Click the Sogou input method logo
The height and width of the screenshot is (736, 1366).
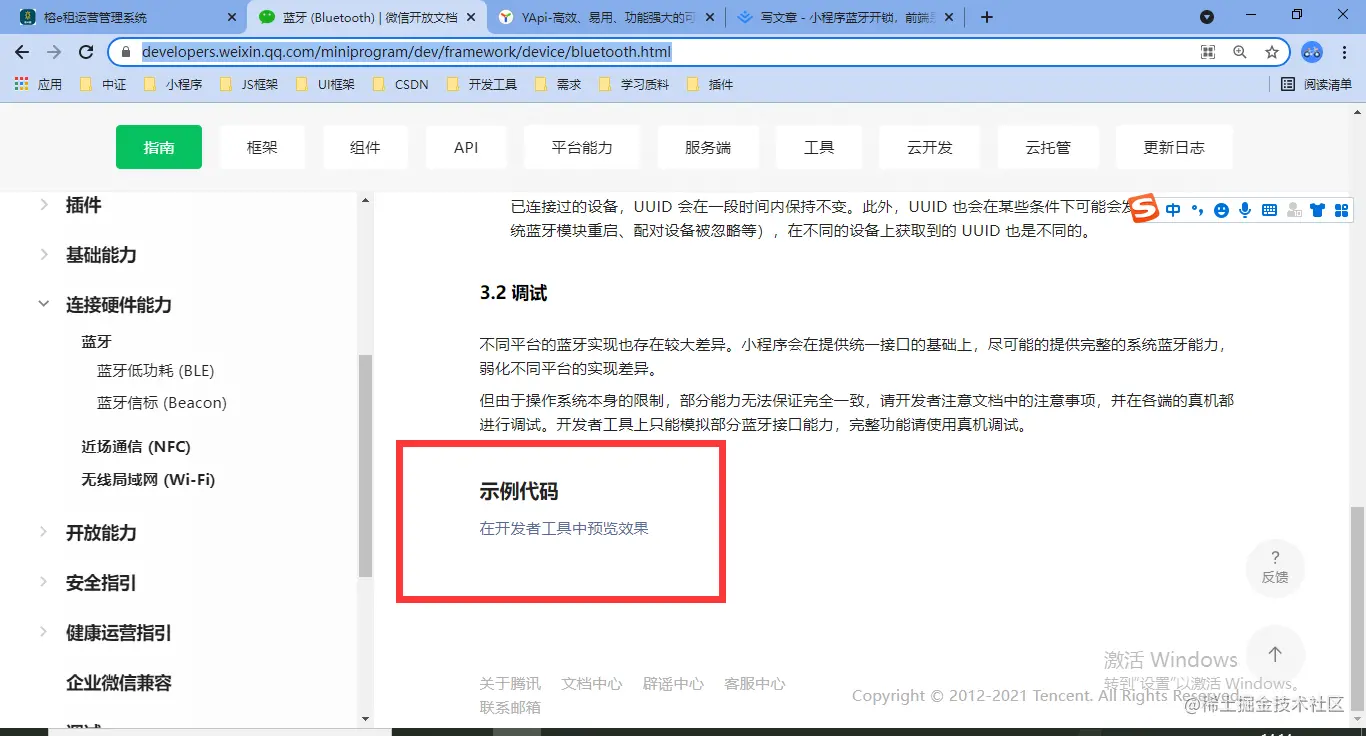point(1145,208)
